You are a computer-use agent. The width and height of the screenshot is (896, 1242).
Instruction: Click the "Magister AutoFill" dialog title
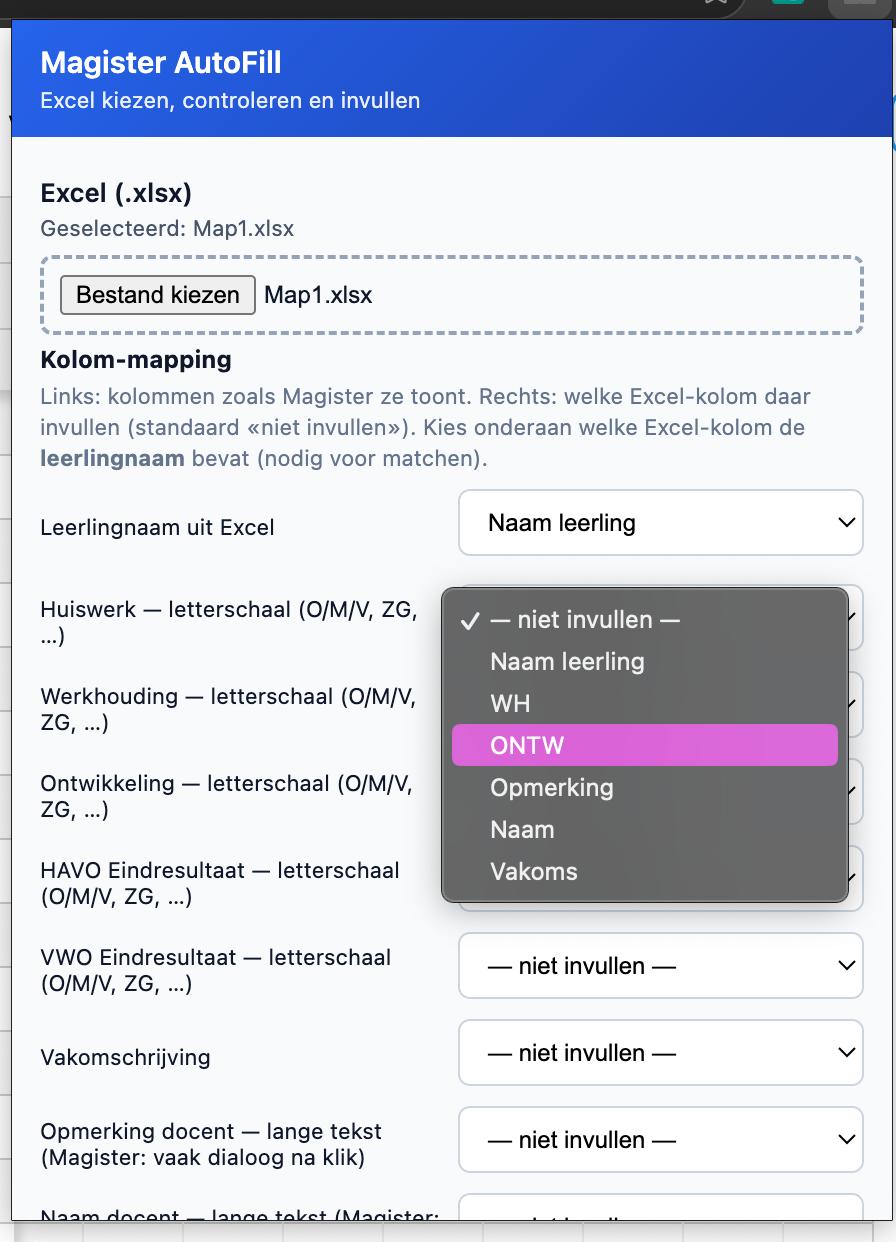coord(160,63)
